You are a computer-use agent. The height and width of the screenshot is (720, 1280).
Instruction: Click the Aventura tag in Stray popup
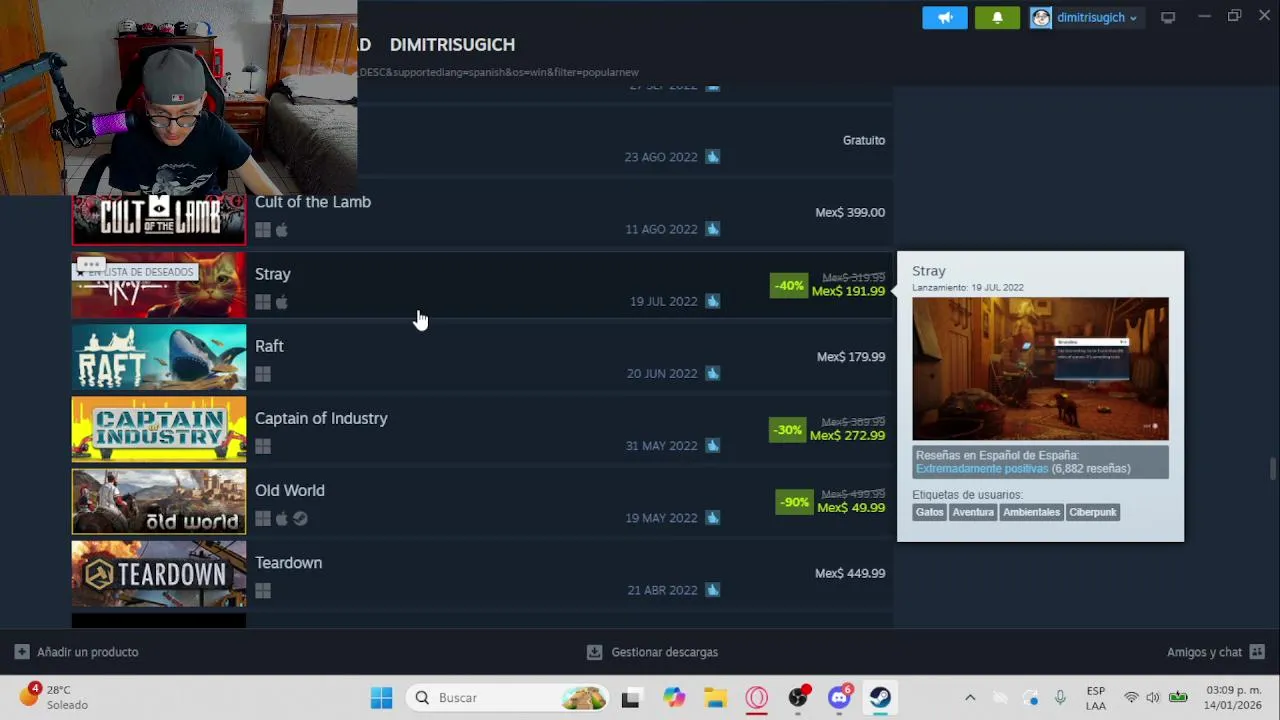pos(973,512)
